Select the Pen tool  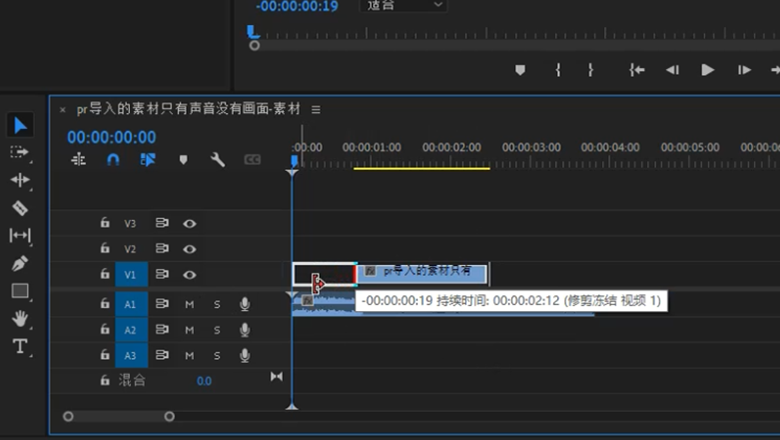pos(19,264)
